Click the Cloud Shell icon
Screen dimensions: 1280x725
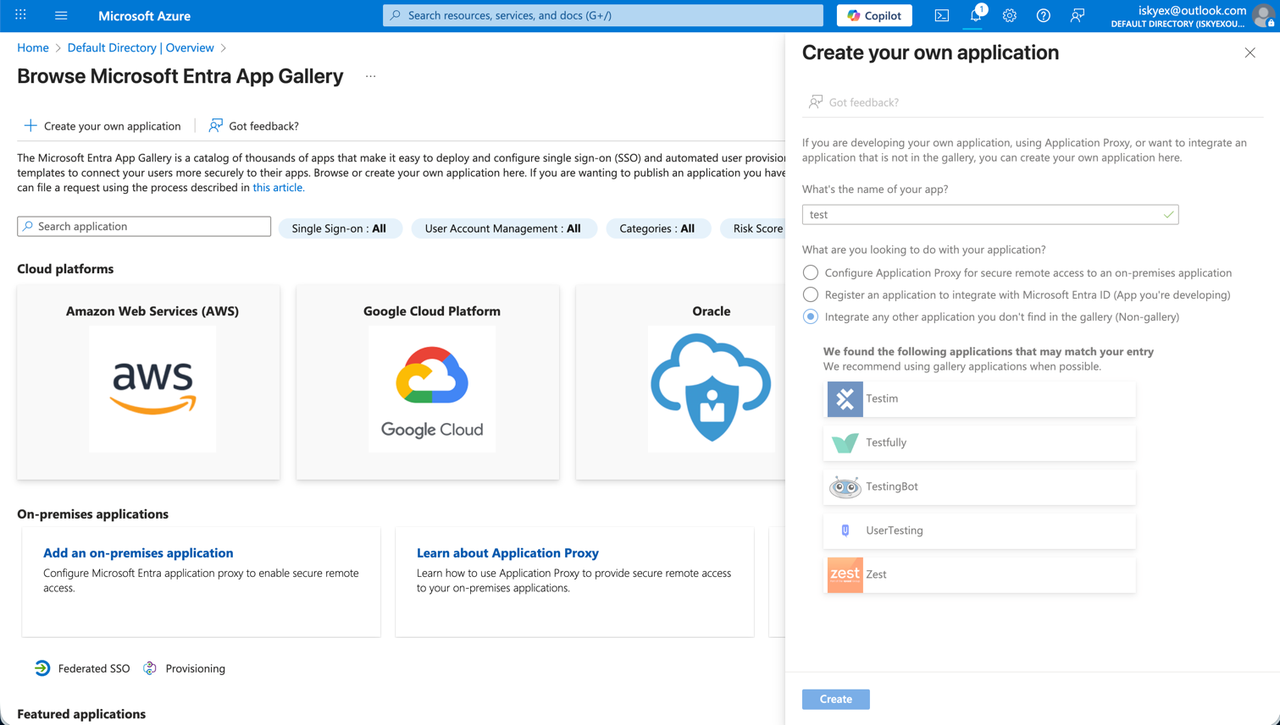941,16
